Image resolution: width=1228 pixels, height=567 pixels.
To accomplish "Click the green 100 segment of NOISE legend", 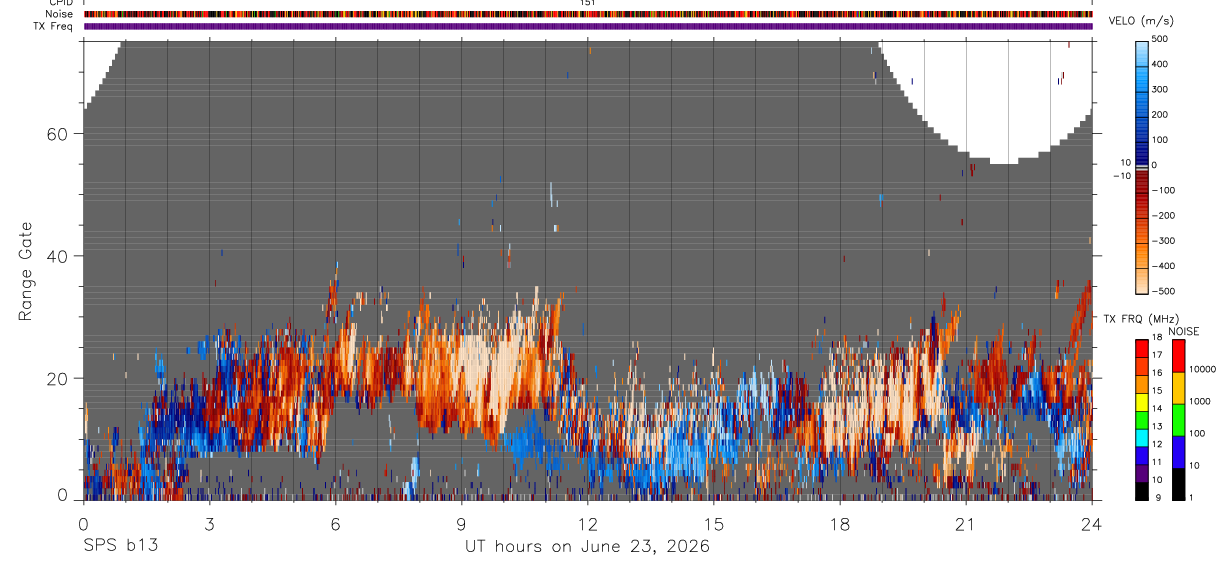I will pos(1178,420).
